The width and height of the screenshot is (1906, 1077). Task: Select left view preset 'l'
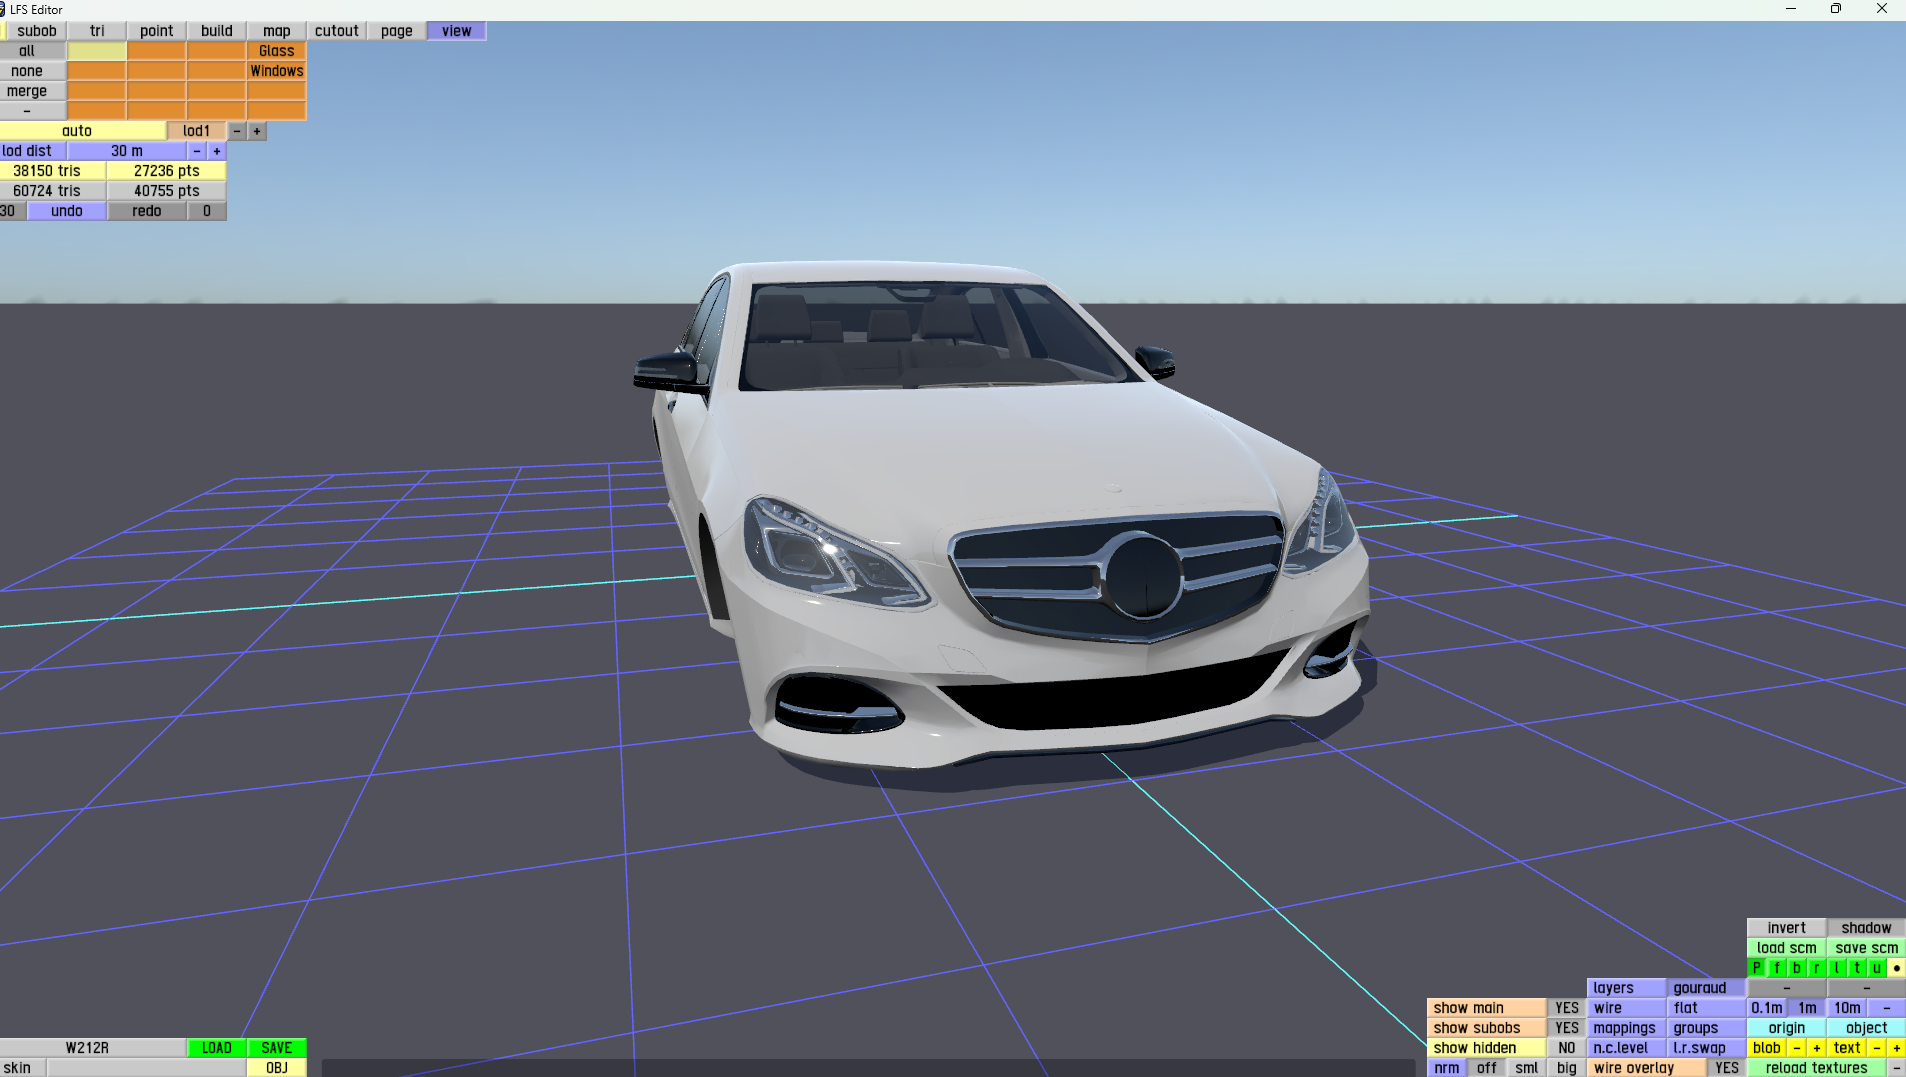[x=1837, y=968]
